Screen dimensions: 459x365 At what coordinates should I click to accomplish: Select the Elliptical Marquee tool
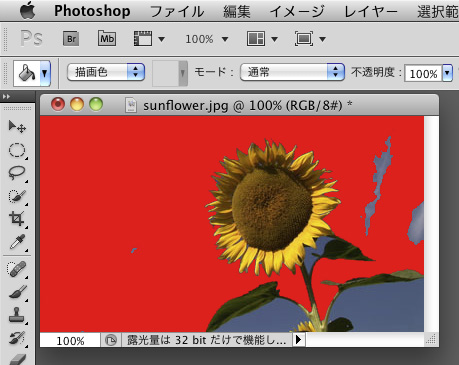coord(17,150)
